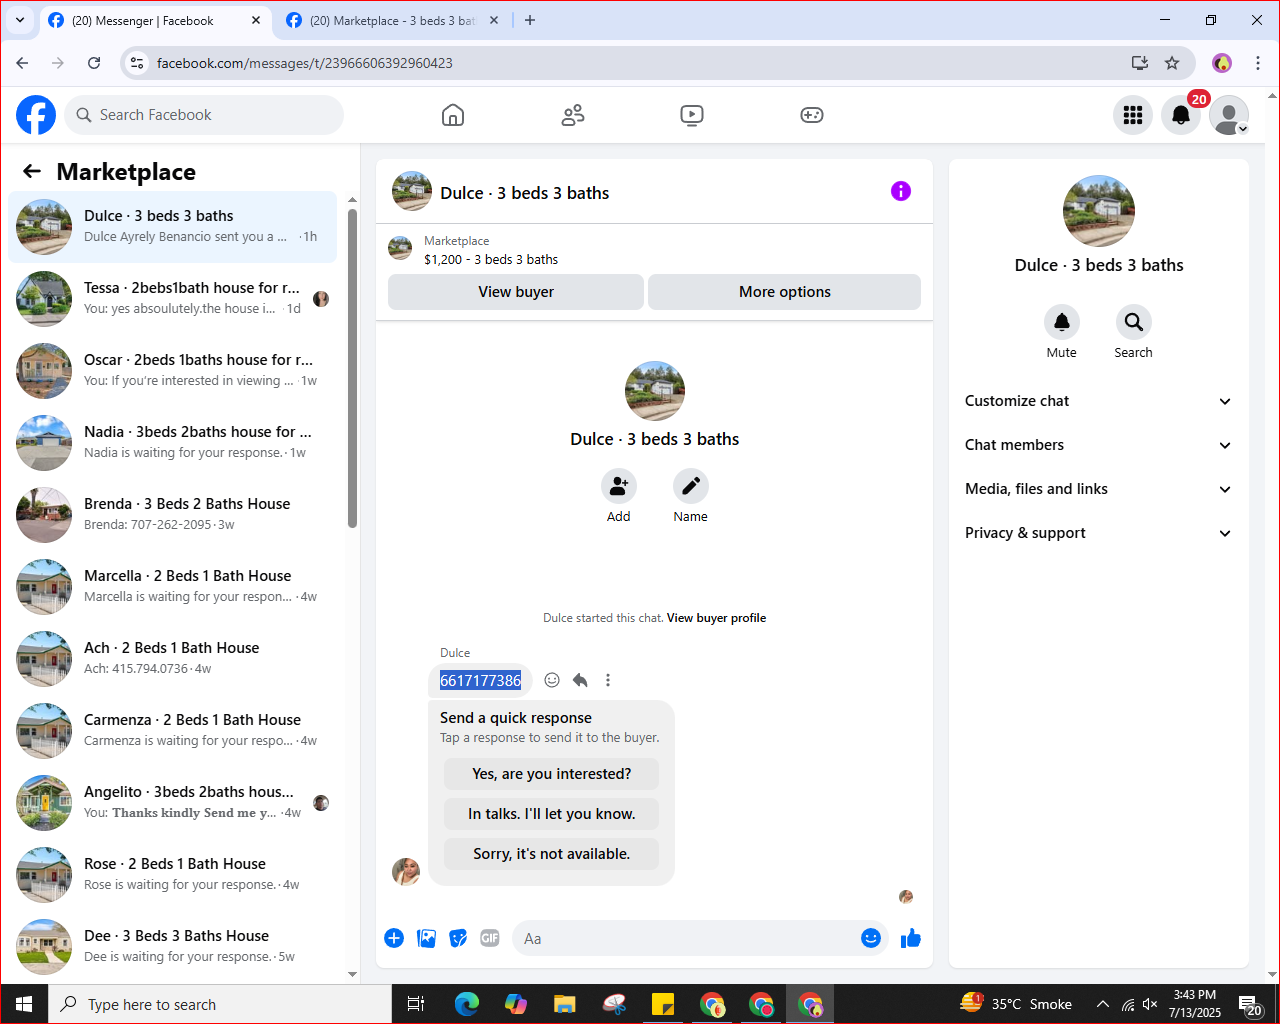Open Windows Start menu
Viewport: 1280px width, 1024px height.
(x=24, y=1004)
